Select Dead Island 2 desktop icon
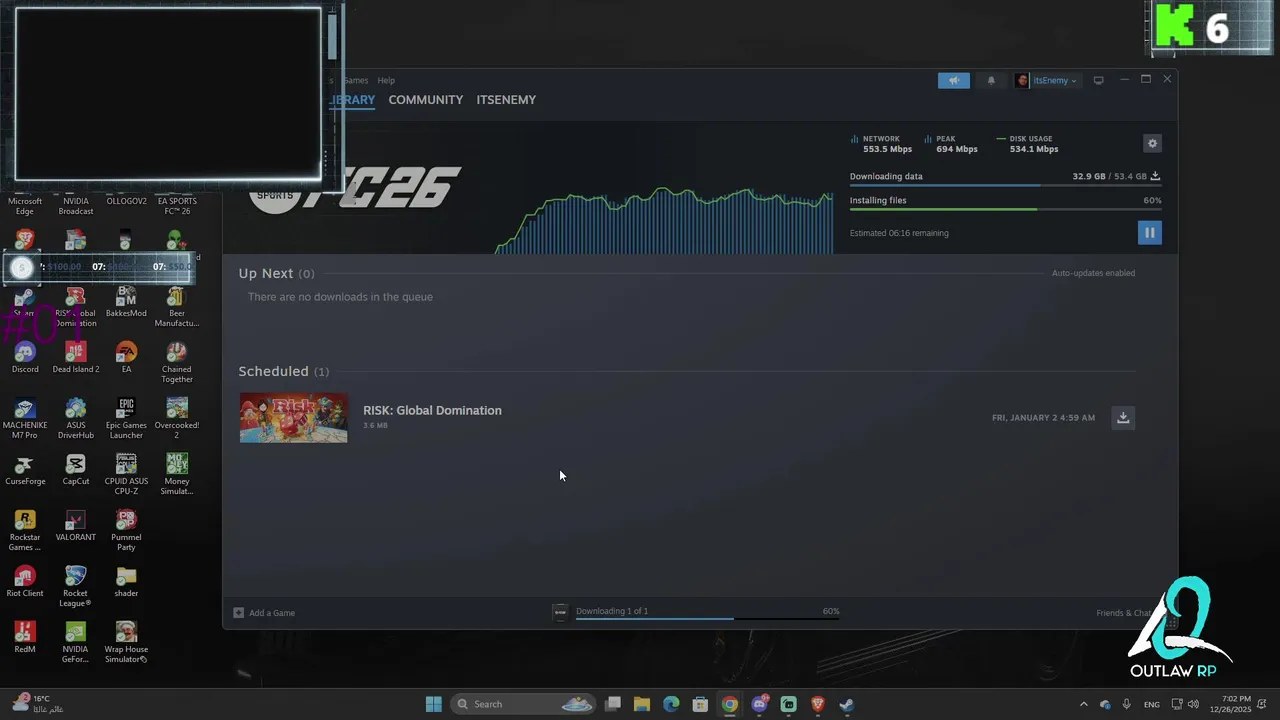The height and width of the screenshot is (720, 1280). tap(76, 357)
